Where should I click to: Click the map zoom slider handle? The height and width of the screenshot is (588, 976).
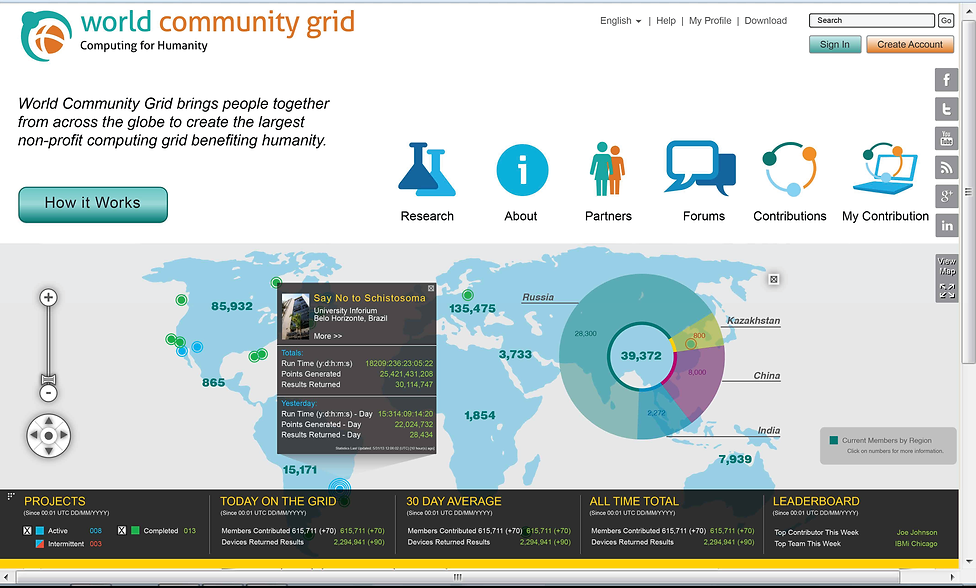tap(49, 379)
